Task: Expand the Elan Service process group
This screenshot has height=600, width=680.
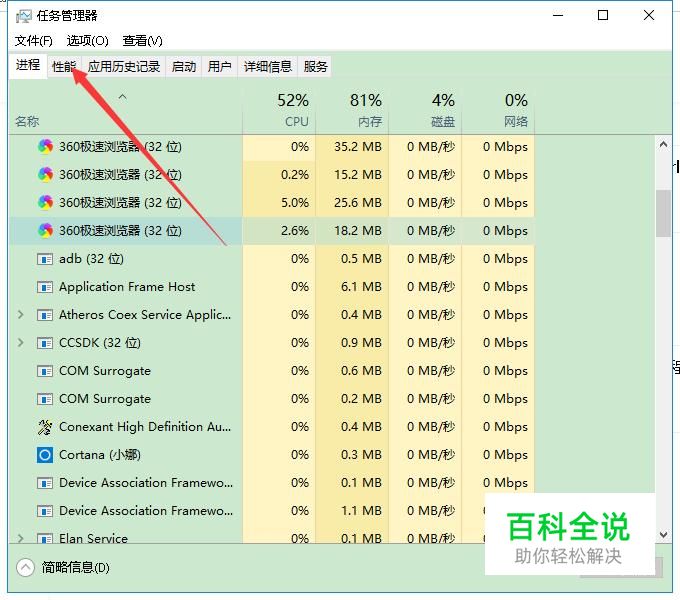Action: [x=20, y=538]
